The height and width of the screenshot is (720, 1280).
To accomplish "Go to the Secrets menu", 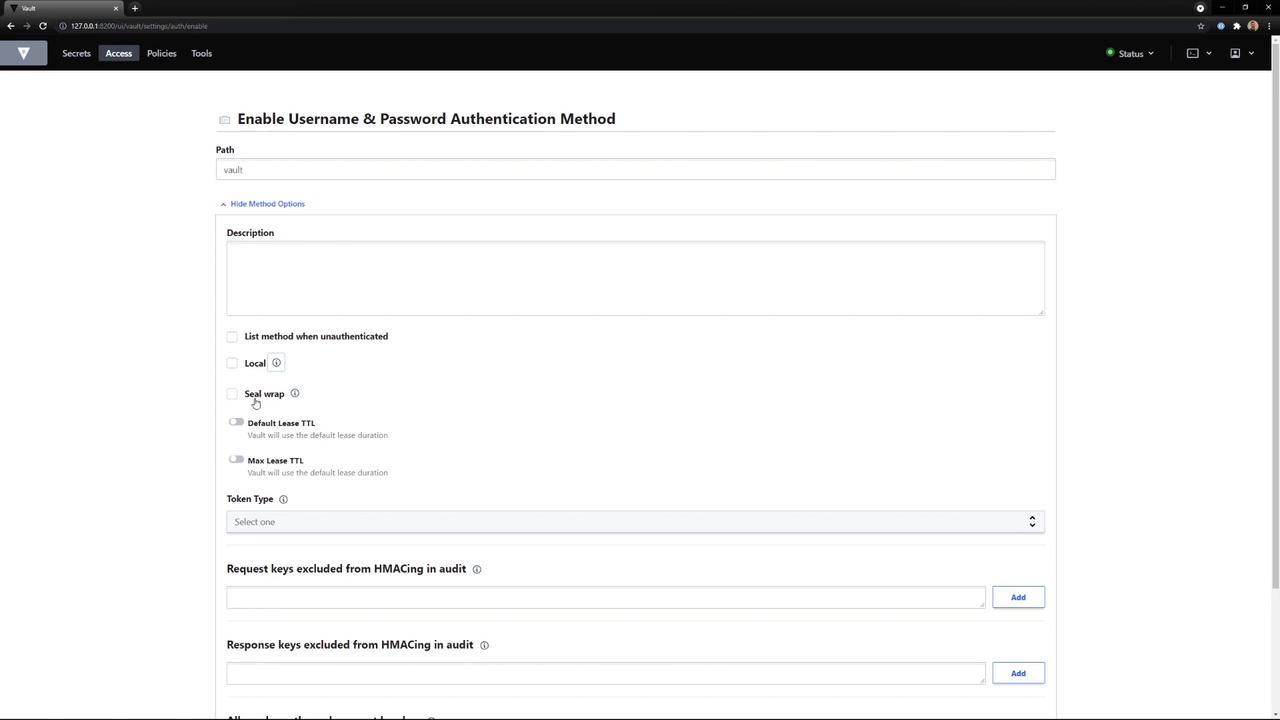I will click(76, 54).
